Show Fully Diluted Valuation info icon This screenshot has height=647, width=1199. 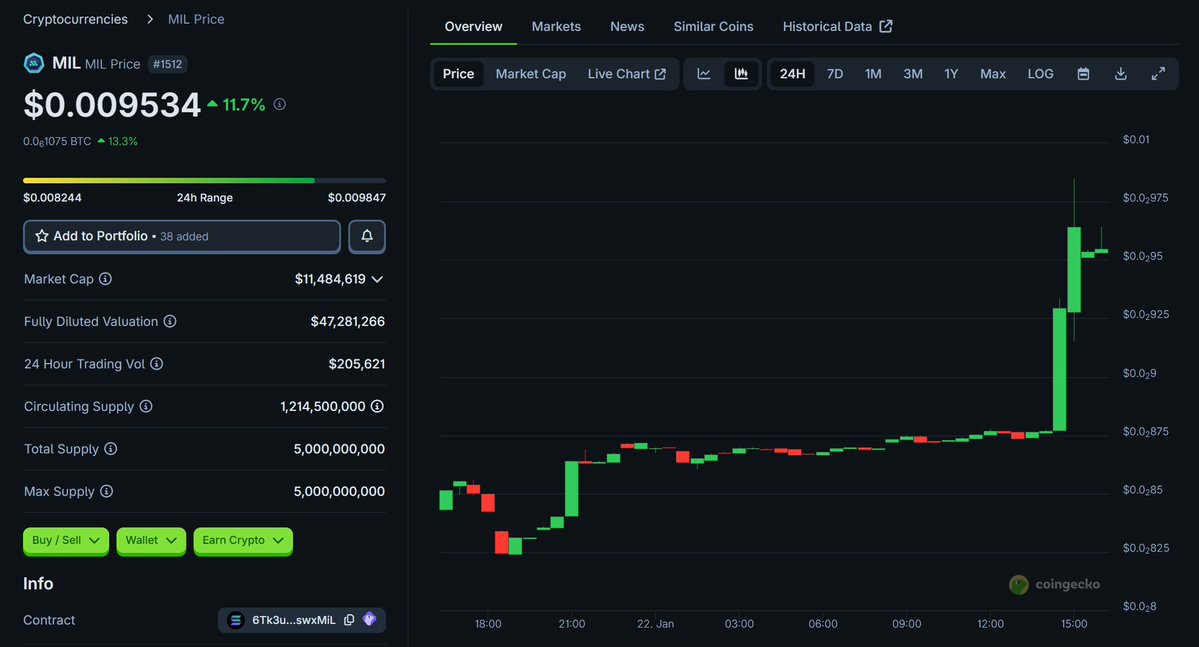coord(170,321)
